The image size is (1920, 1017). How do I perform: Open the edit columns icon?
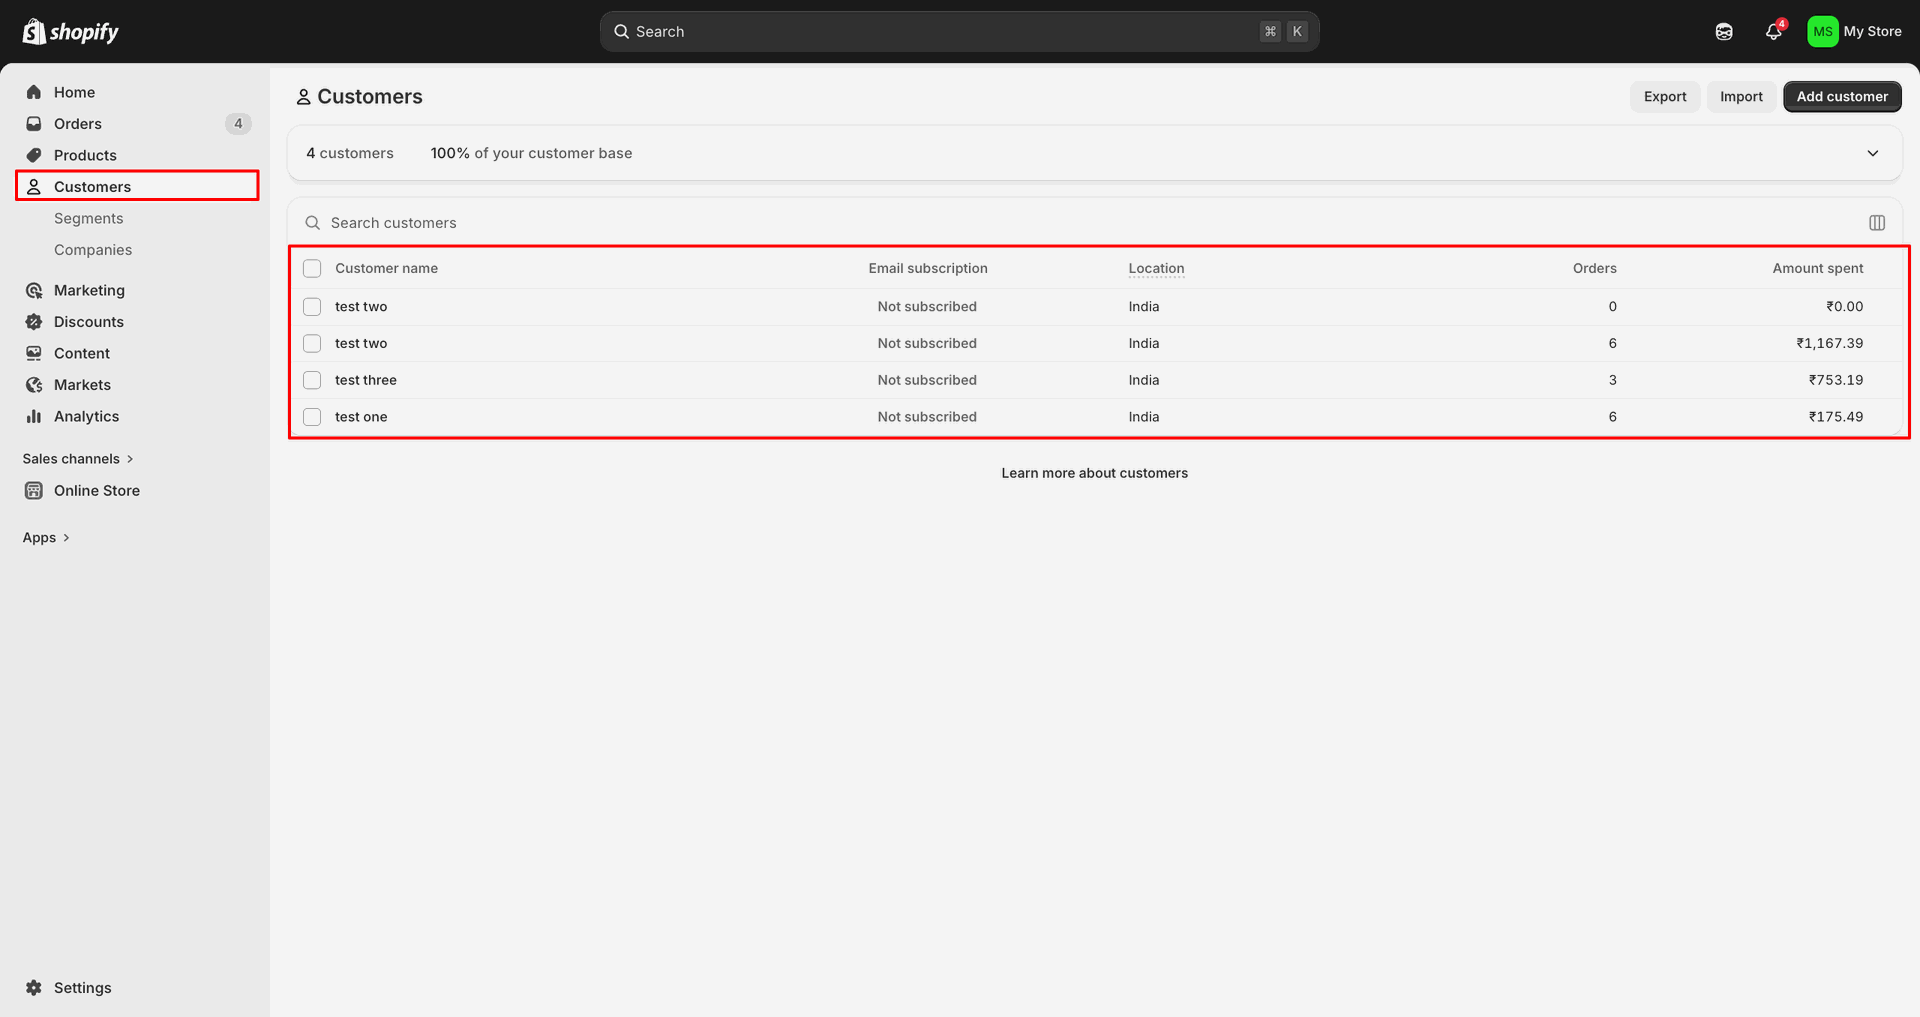1877,223
